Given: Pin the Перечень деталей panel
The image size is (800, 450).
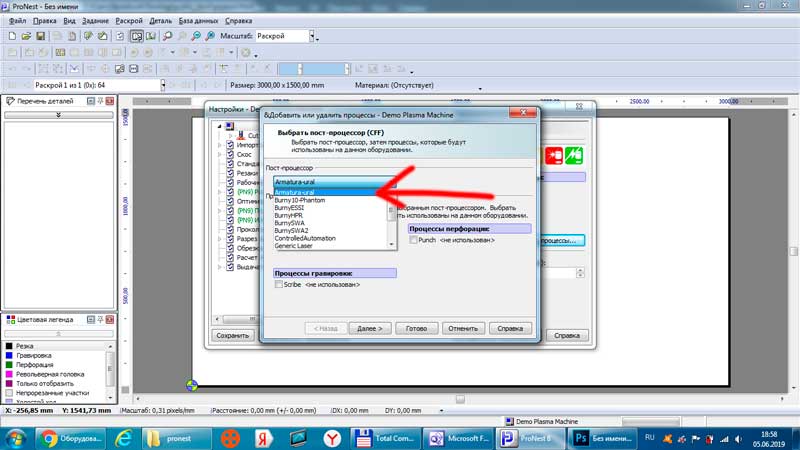Looking at the screenshot, I should 101,101.
